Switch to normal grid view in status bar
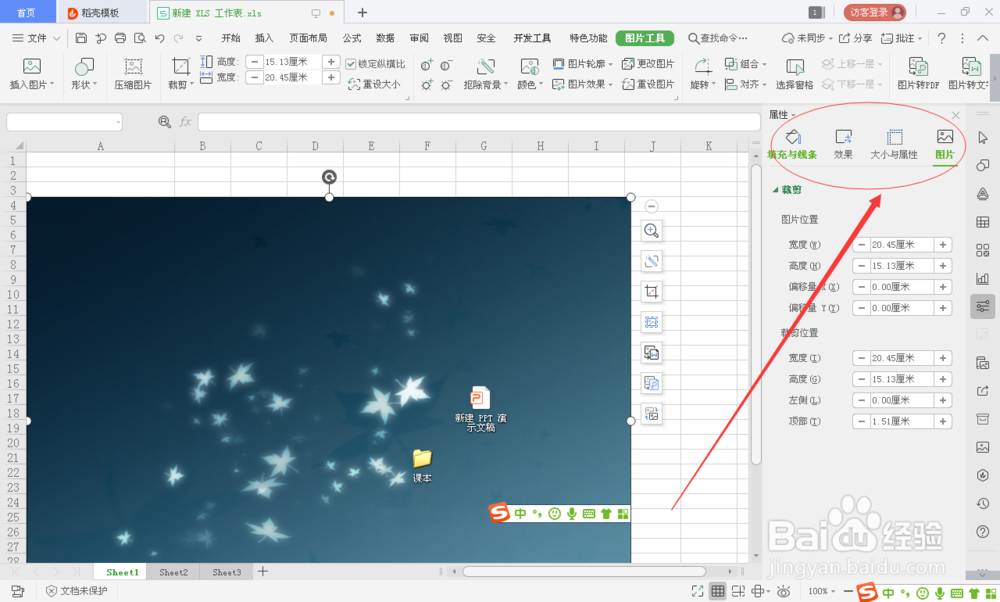The width and height of the screenshot is (1000, 602). point(717,591)
